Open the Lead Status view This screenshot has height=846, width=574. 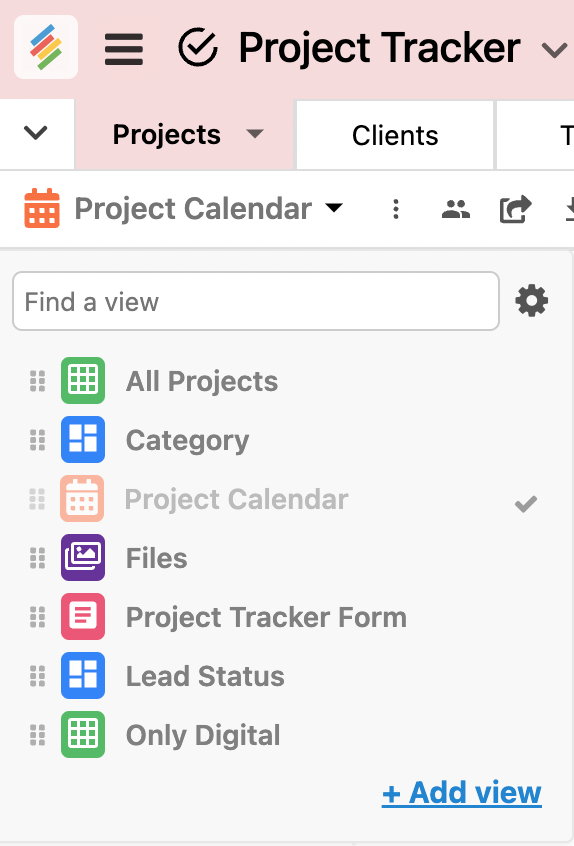pos(205,676)
